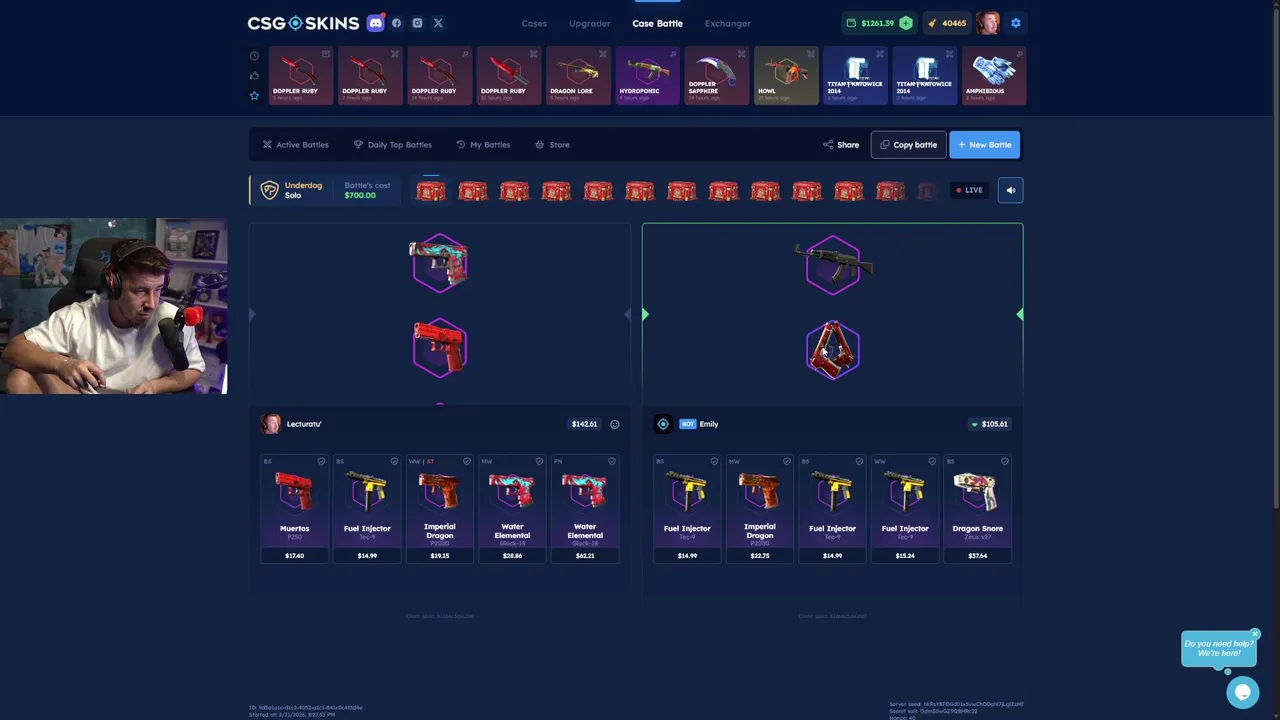Screen dimensions: 1280x720
Task: Open the emoji reaction icon beside $142.61
Action: pos(615,424)
